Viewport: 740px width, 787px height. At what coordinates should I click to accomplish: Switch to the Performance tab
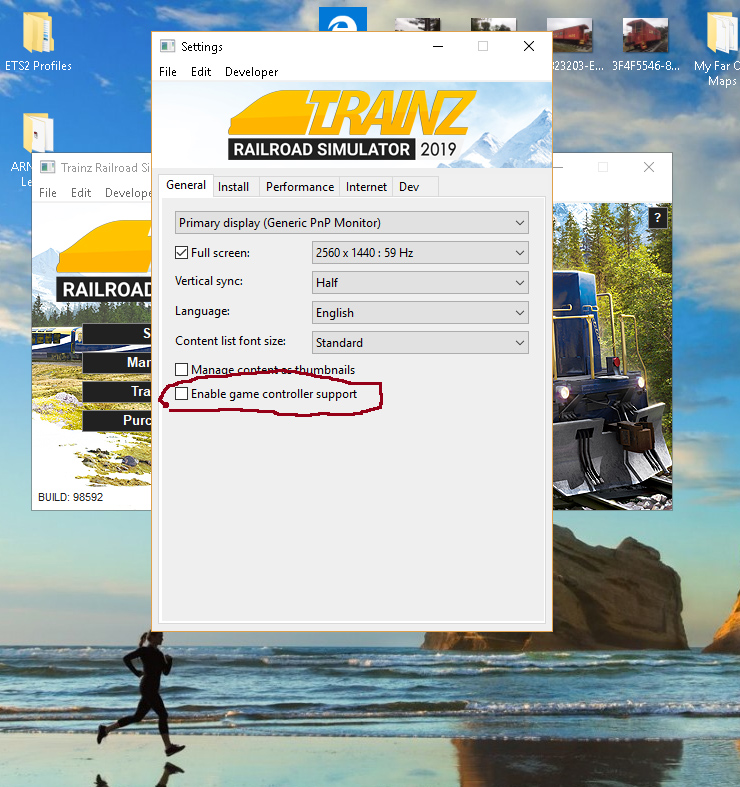tap(300, 187)
